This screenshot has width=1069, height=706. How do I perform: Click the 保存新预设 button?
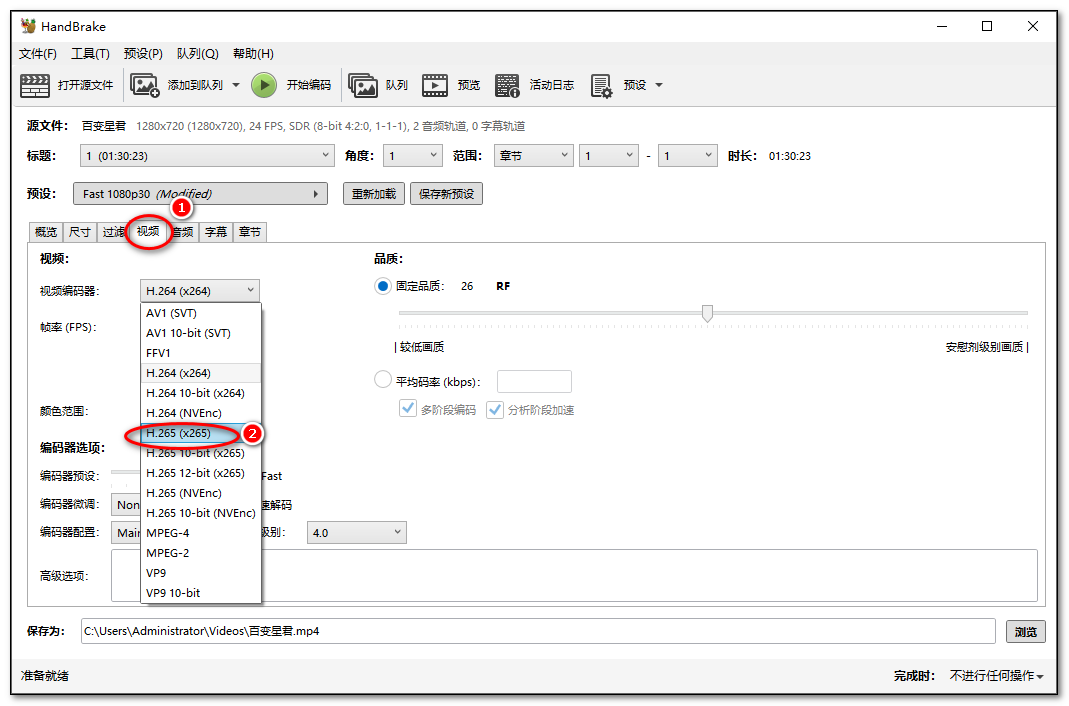coord(447,194)
